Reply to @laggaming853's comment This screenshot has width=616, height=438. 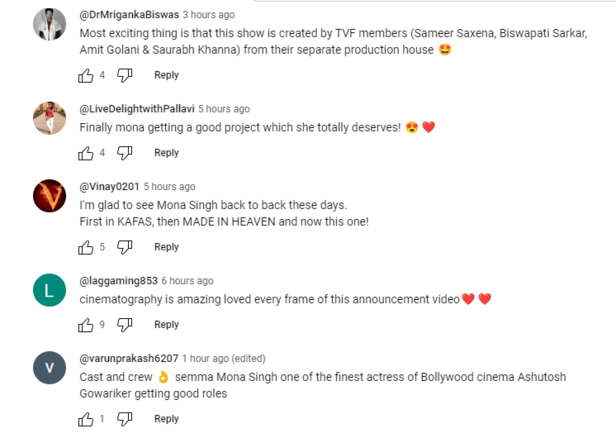coord(166,325)
